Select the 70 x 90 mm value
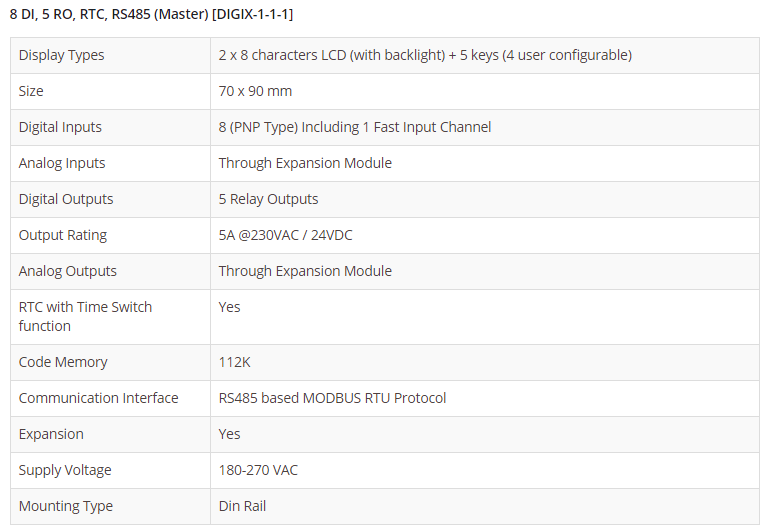Screen dimensions: 768x529 255,91
